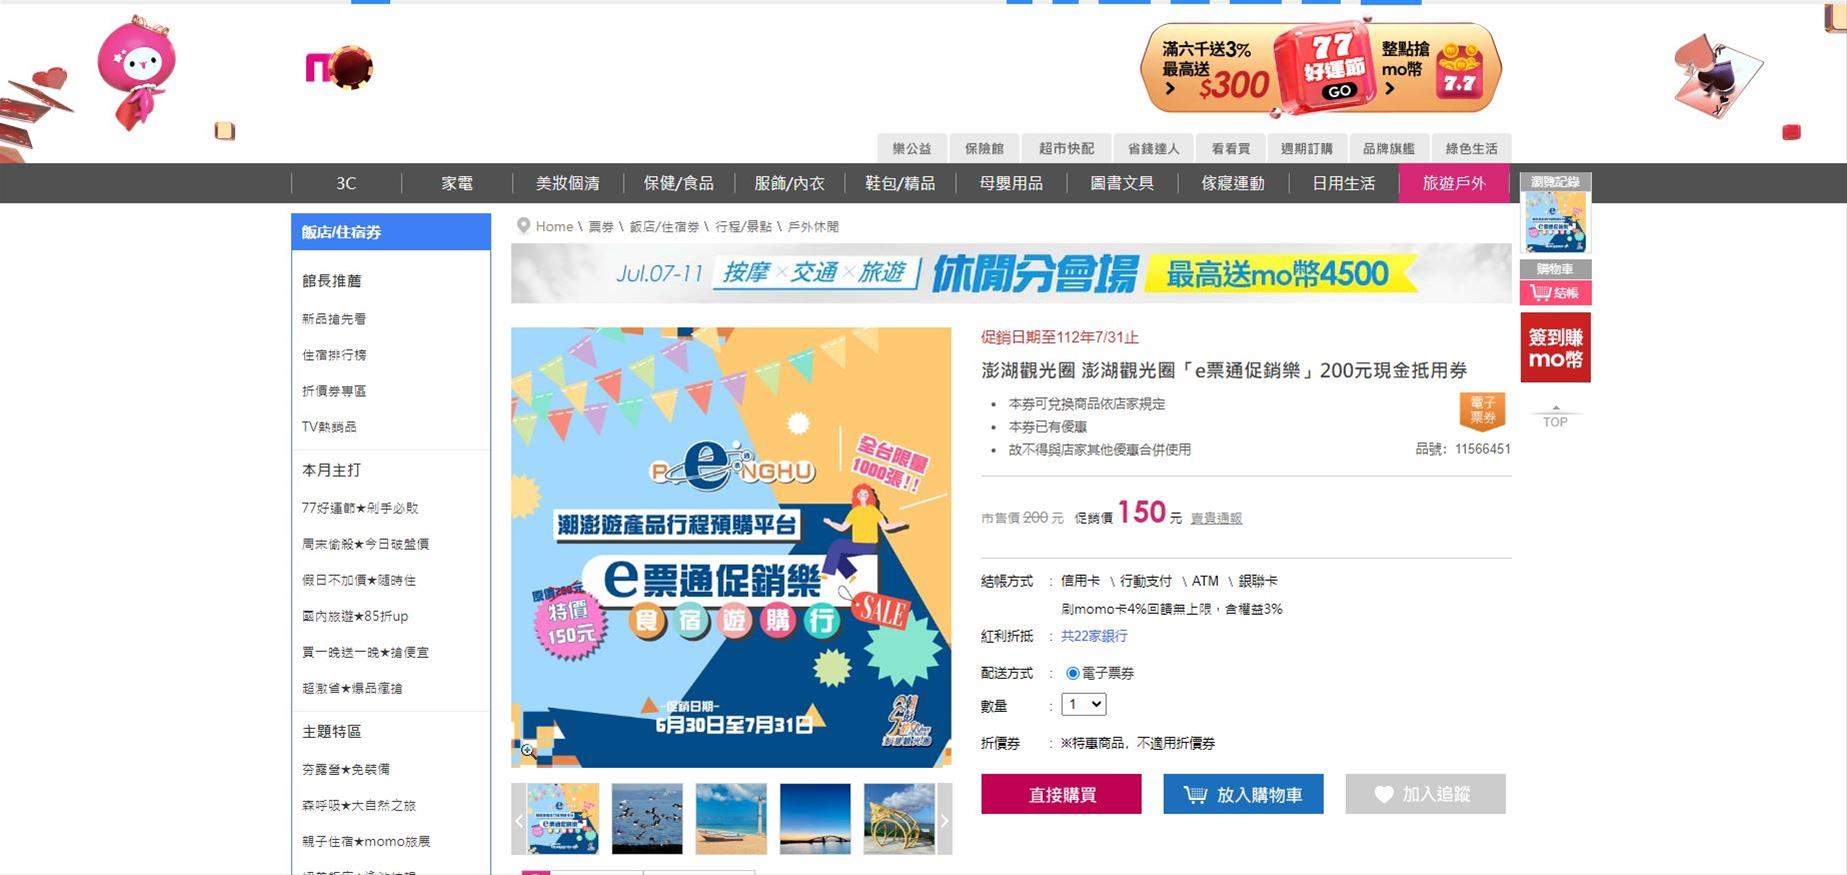This screenshot has height=875, width=1847.
Task: Open the browsing history product thumbnail
Action: point(1555,221)
